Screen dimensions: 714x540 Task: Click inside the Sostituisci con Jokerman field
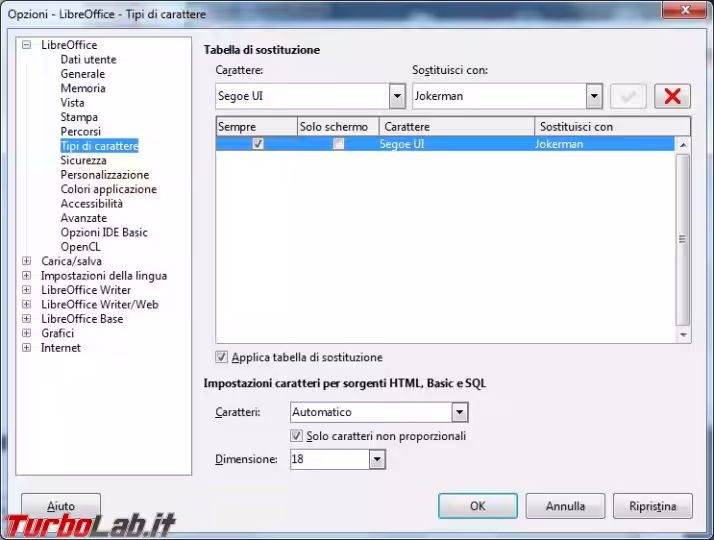tap(499, 96)
